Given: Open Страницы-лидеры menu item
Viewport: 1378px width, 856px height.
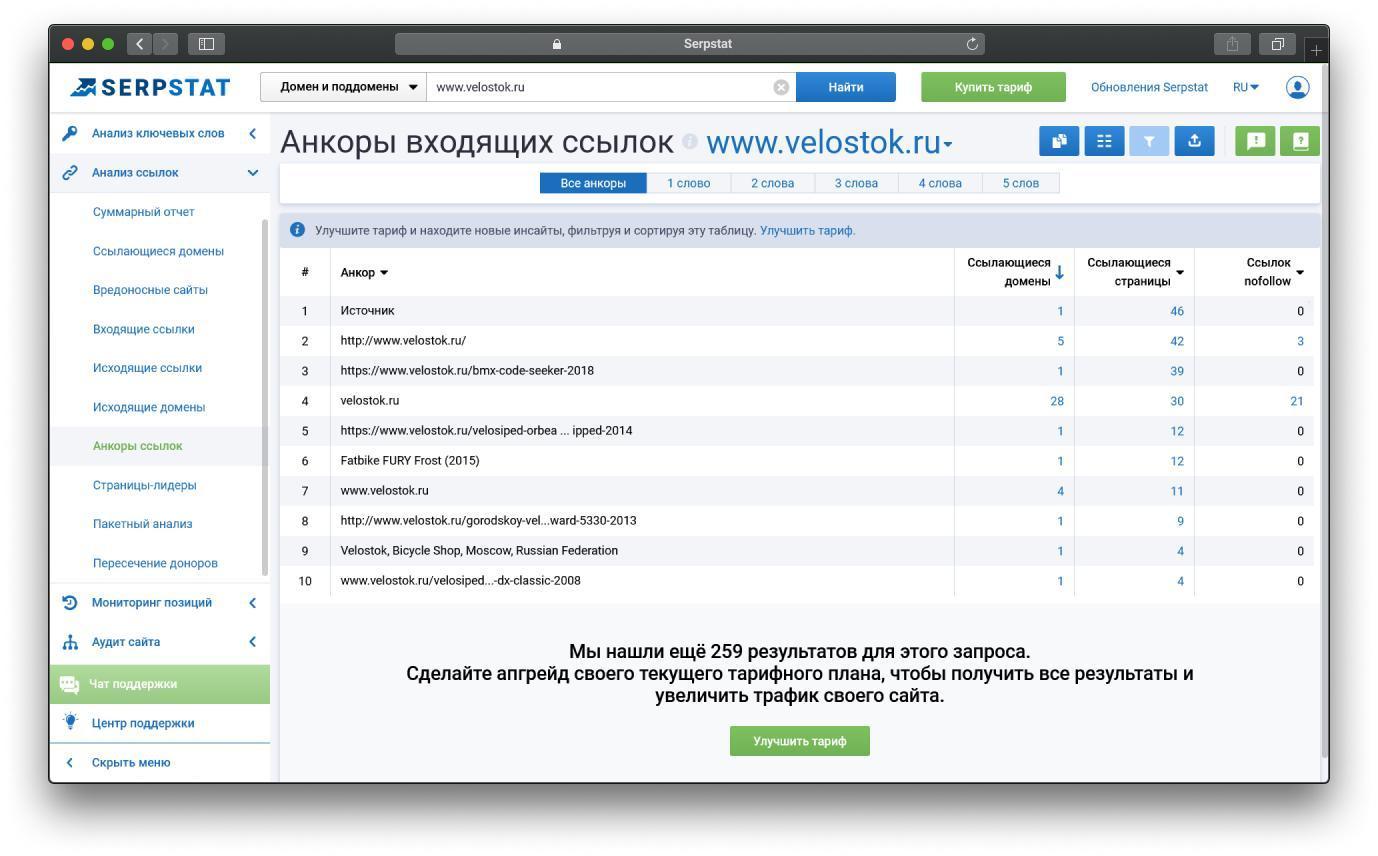Looking at the screenshot, I should 145,485.
